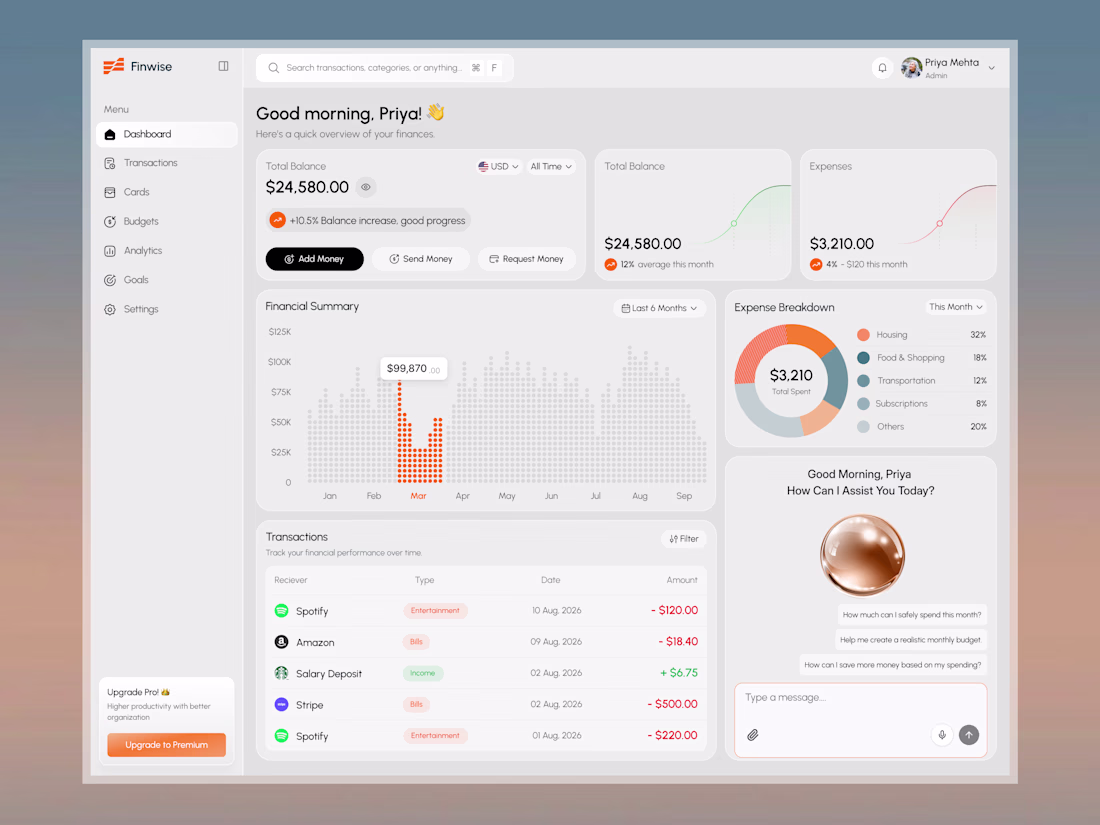This screenshot has width=1100, height=825.
Task: Click the Stripe logo in transactions
Action: point(281,704)
